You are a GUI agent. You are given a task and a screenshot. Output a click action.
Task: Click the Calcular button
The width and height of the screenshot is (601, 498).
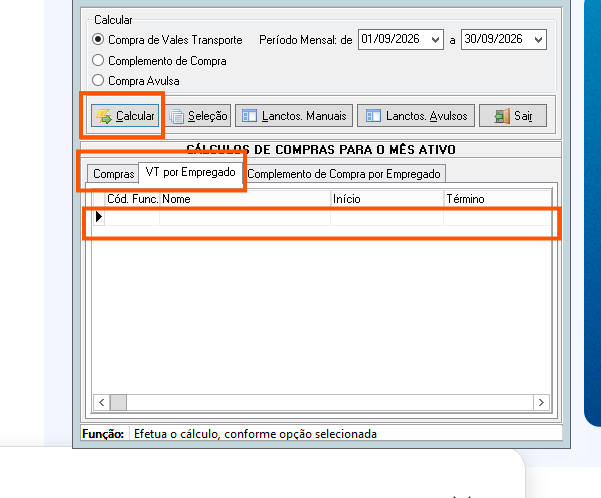pyautogui.click(x=125, y=116)
